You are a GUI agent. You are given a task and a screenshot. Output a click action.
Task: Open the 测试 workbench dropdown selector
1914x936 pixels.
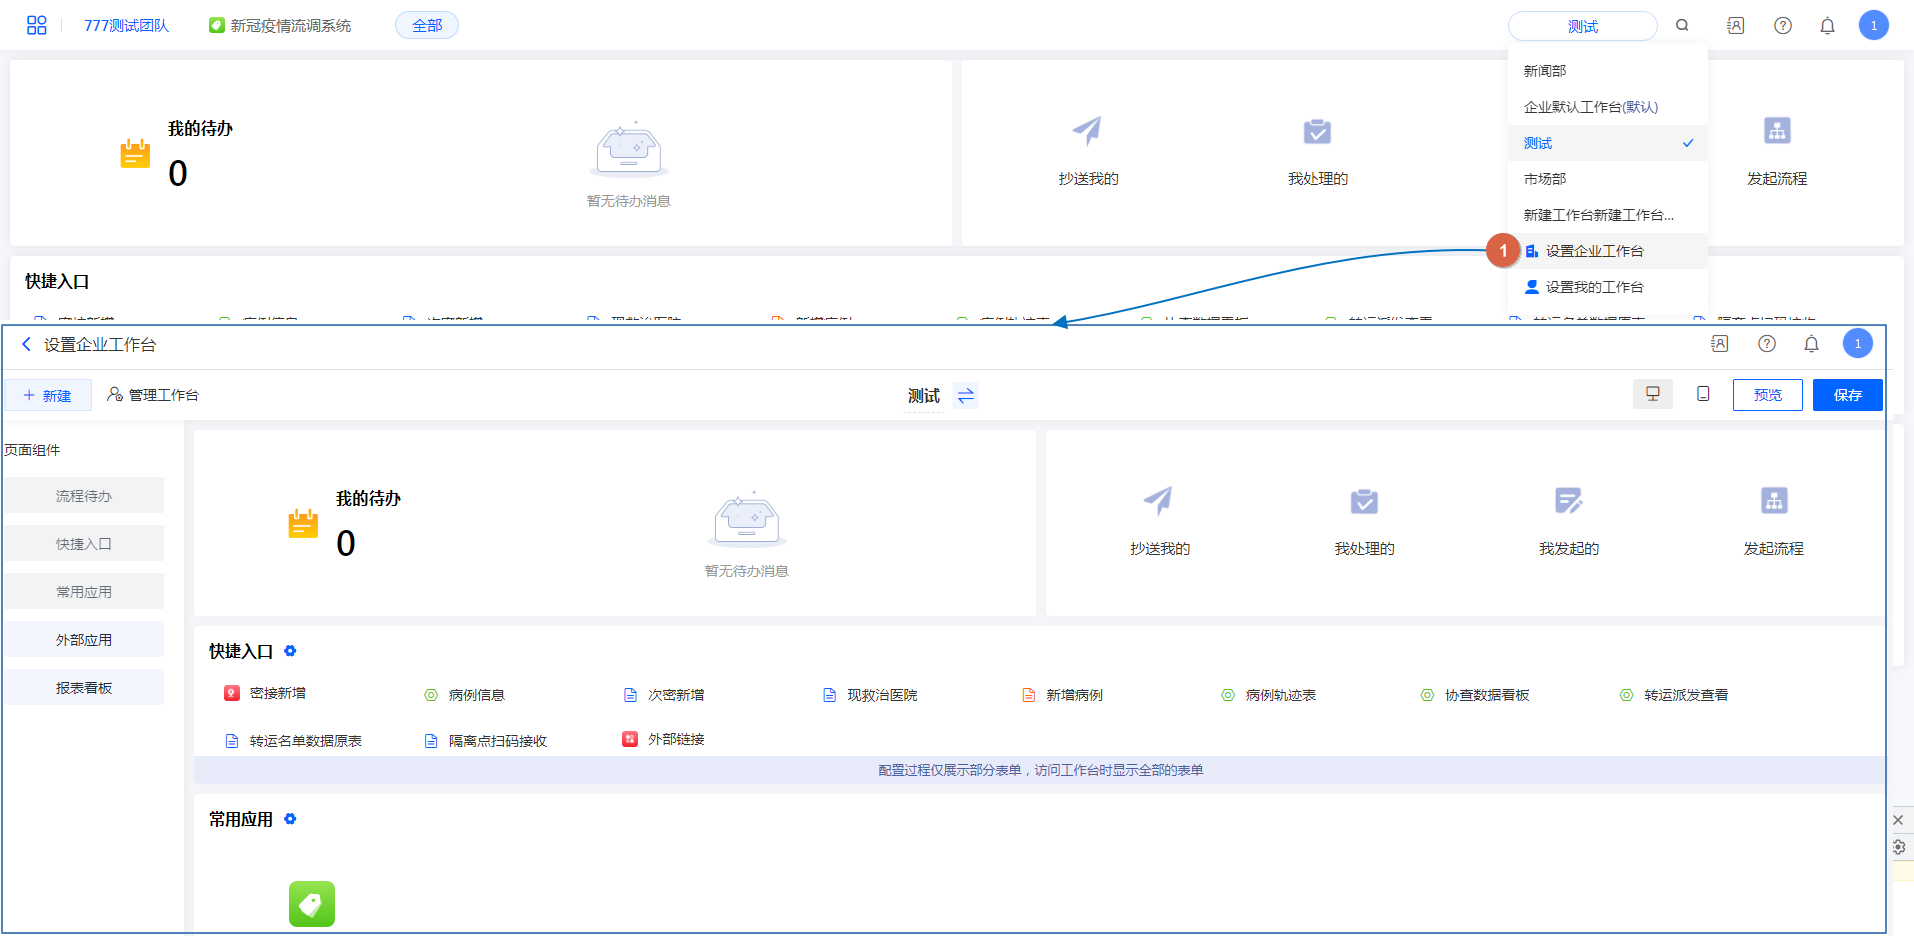click(1582, 26)
